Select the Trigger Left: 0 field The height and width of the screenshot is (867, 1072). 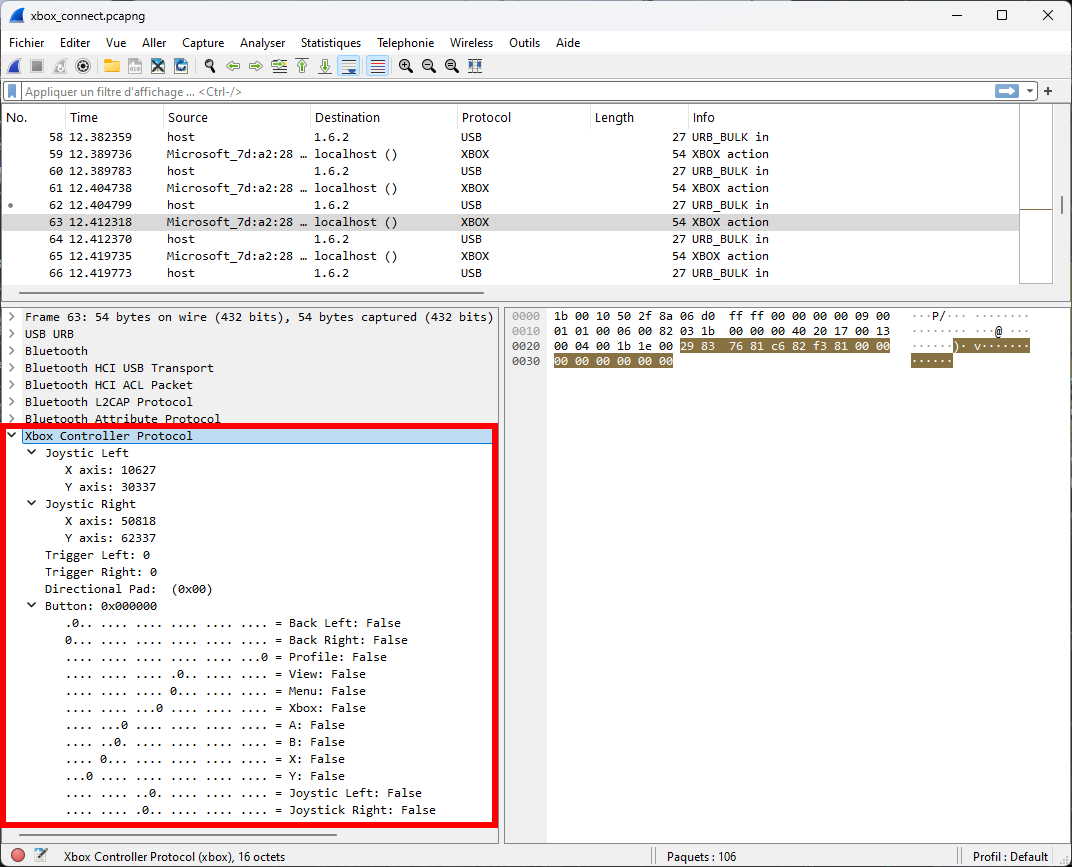[x=98, y=555]
